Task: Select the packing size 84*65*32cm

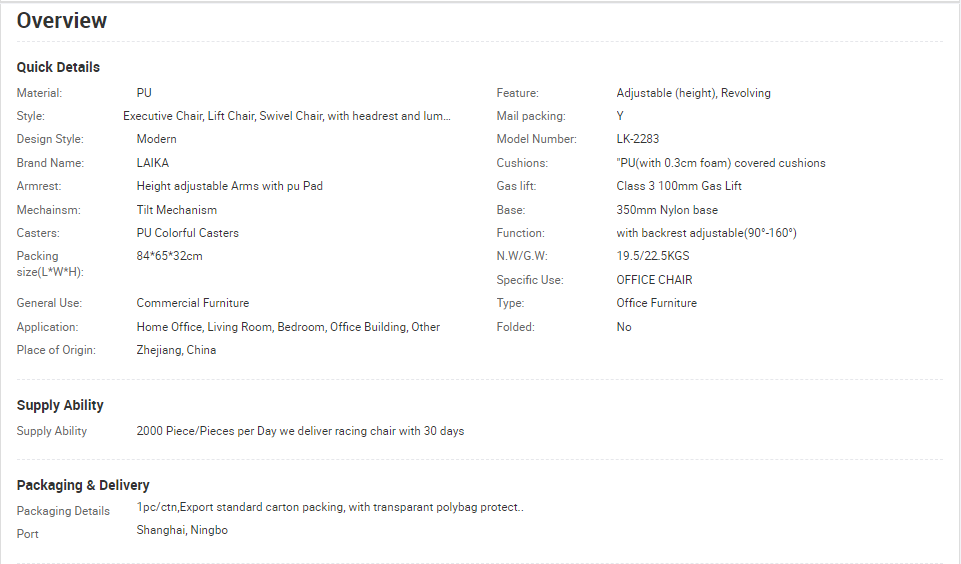Action: tap(169, 256)
